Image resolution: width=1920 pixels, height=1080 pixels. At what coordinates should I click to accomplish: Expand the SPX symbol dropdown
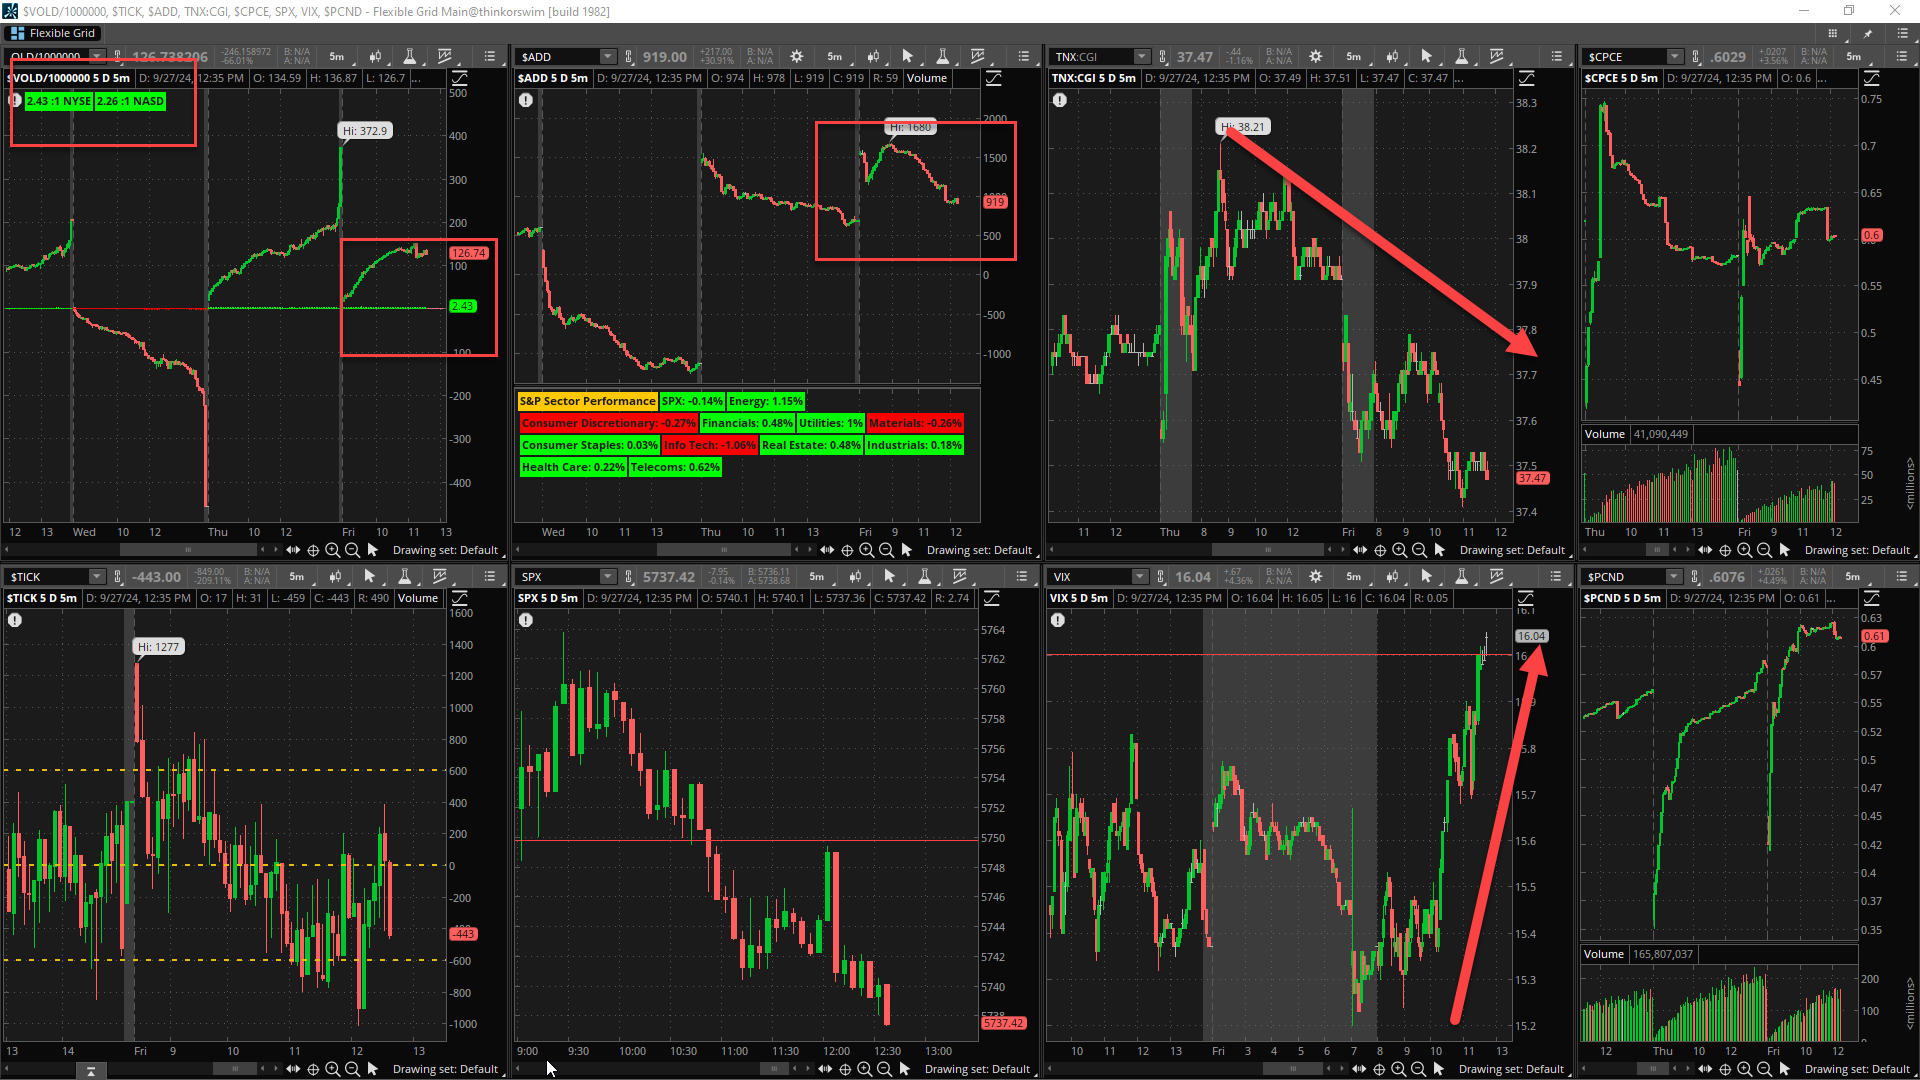point(608,577)
